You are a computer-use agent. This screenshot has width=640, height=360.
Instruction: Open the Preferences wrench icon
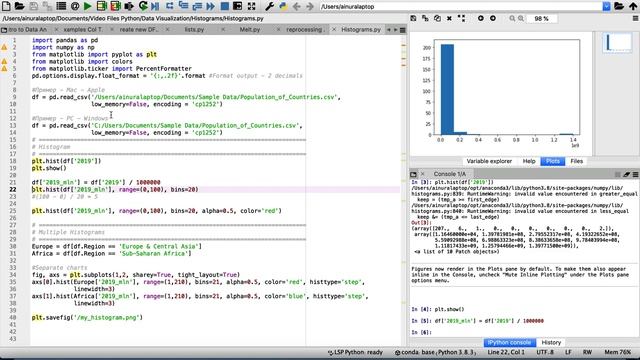point(269,6)
